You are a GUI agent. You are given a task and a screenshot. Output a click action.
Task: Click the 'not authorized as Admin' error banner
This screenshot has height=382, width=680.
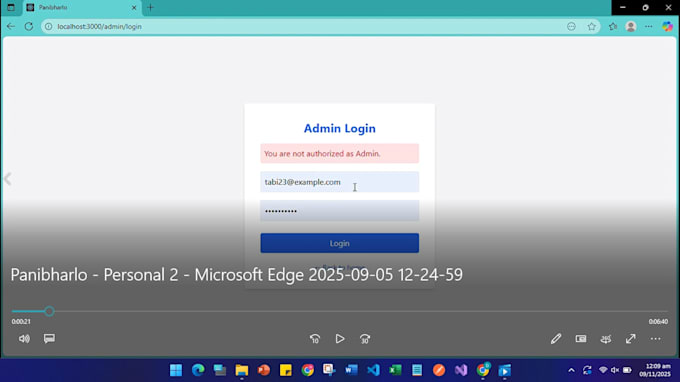pos(340,153)
